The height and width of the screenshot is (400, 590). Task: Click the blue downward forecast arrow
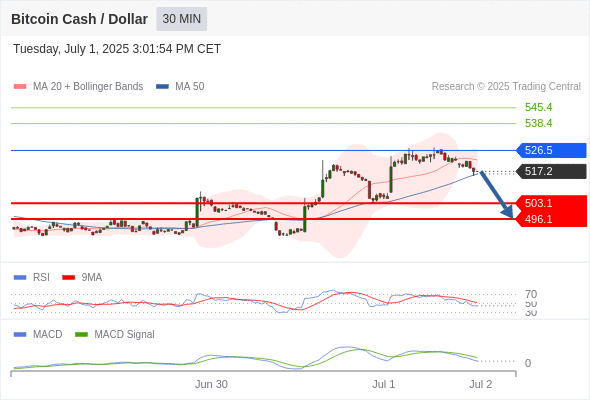[x=496, y=195]
